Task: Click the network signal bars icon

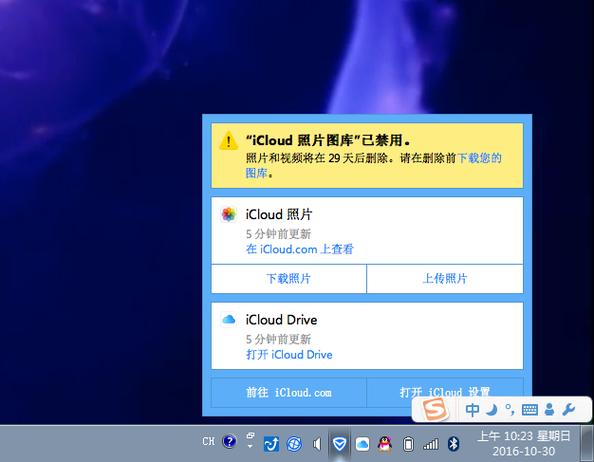Action: pyautogui.click(x=431, y=444)
